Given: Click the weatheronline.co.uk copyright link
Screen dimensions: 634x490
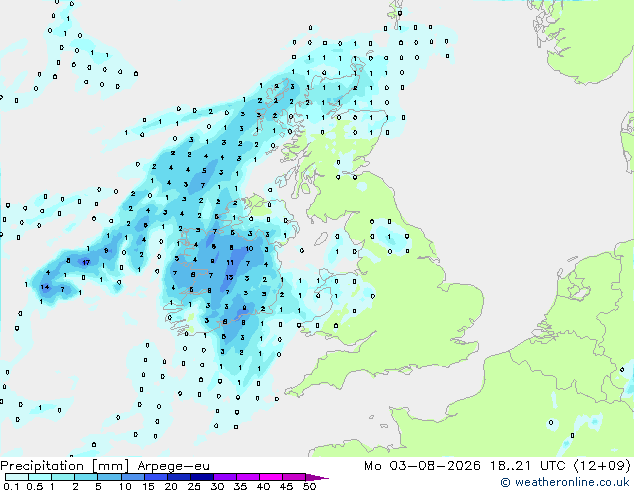Looking at the screenshot, I should click(565, 482).
